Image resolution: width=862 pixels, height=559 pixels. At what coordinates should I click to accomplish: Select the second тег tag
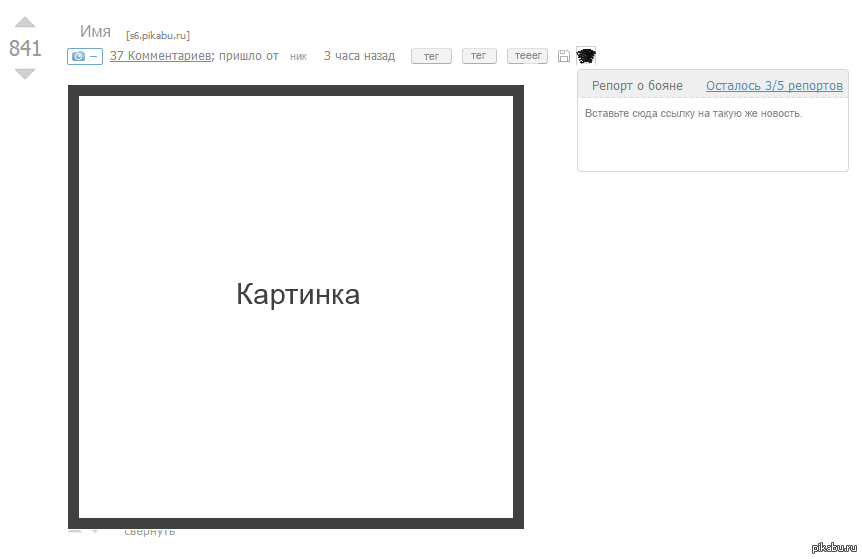pos(479,56)
